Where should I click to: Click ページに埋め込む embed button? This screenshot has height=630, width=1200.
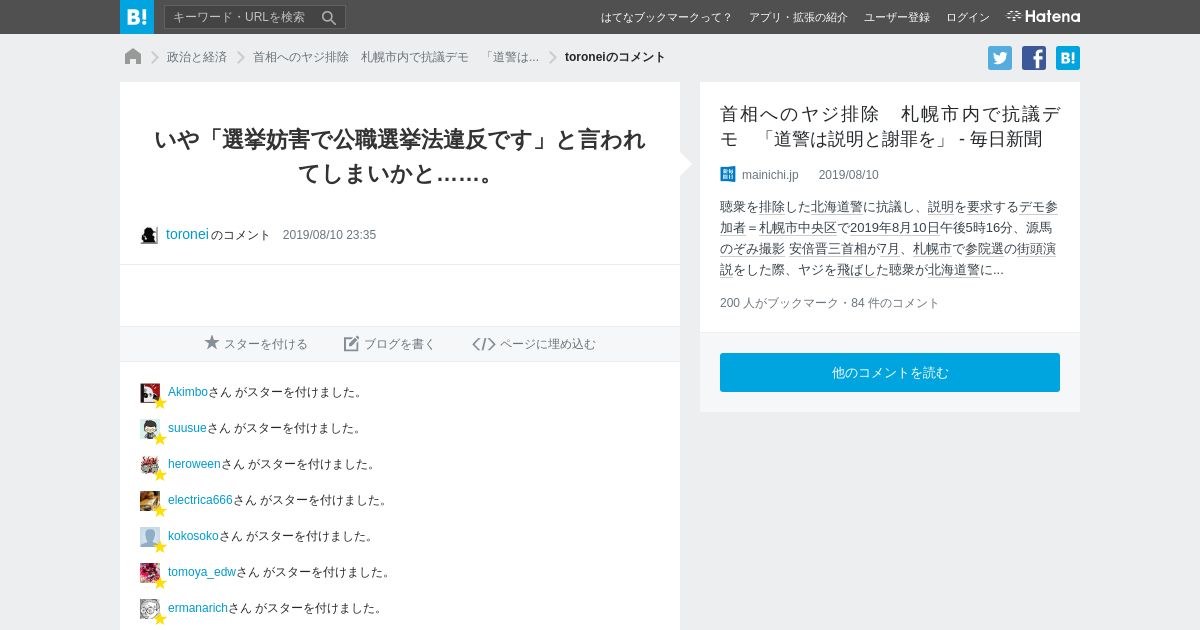click(x=534, y=343)
